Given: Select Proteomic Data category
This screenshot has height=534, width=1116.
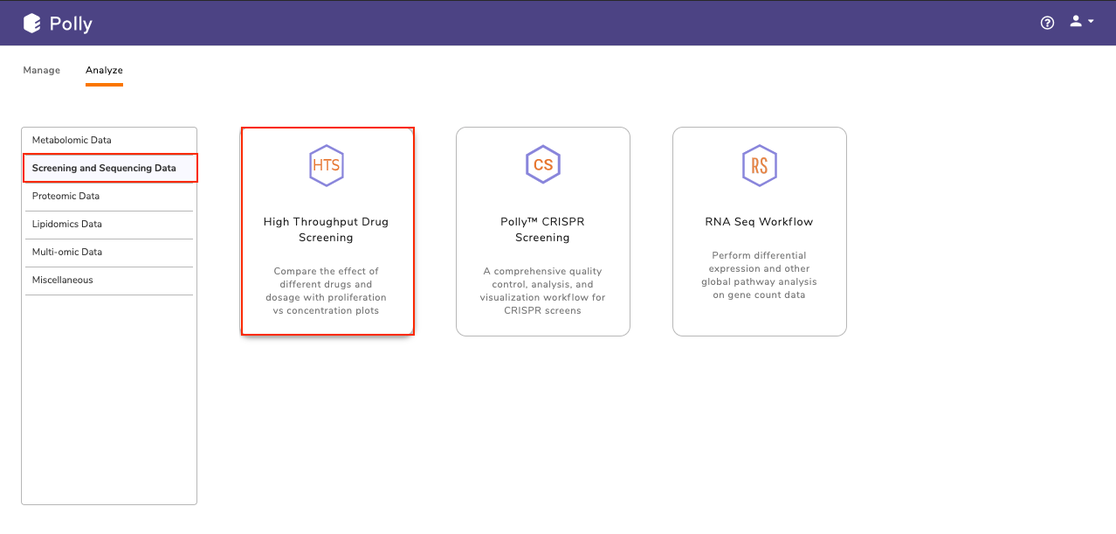Looking at the screenshot, I should tap(109, 196).
